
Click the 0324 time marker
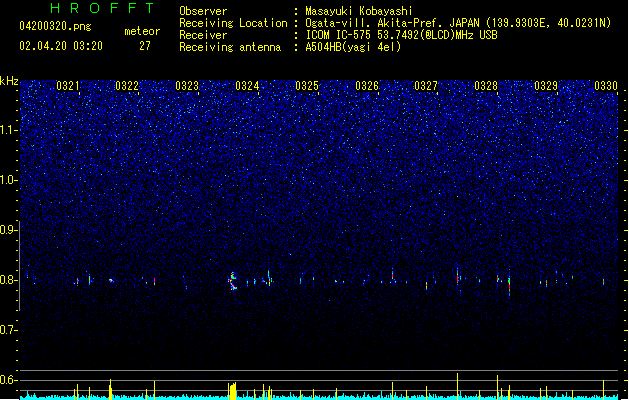(247, 86)
